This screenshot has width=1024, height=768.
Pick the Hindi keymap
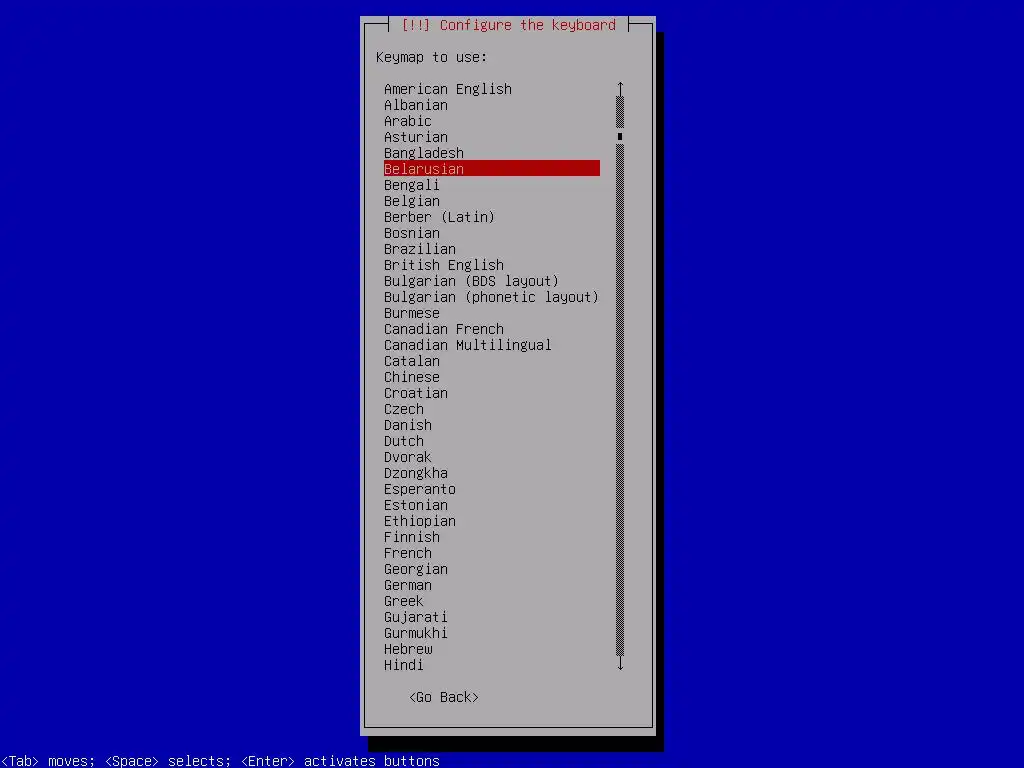(x=492, y=665)
